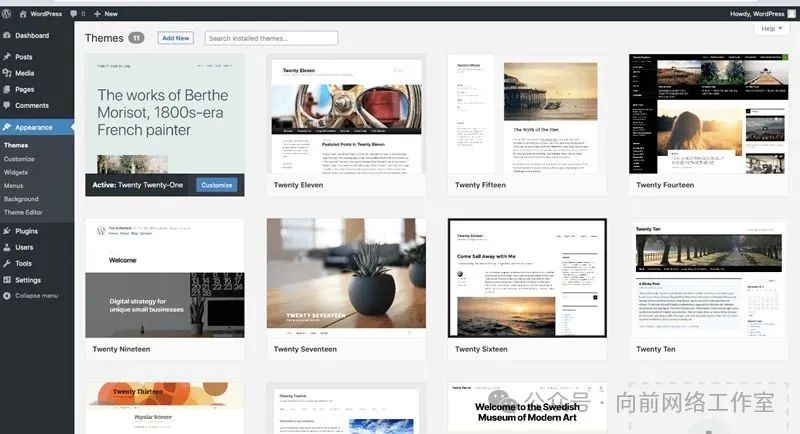Open the Theme Editor submenu item
800x434 pixels.
[23, 212]
